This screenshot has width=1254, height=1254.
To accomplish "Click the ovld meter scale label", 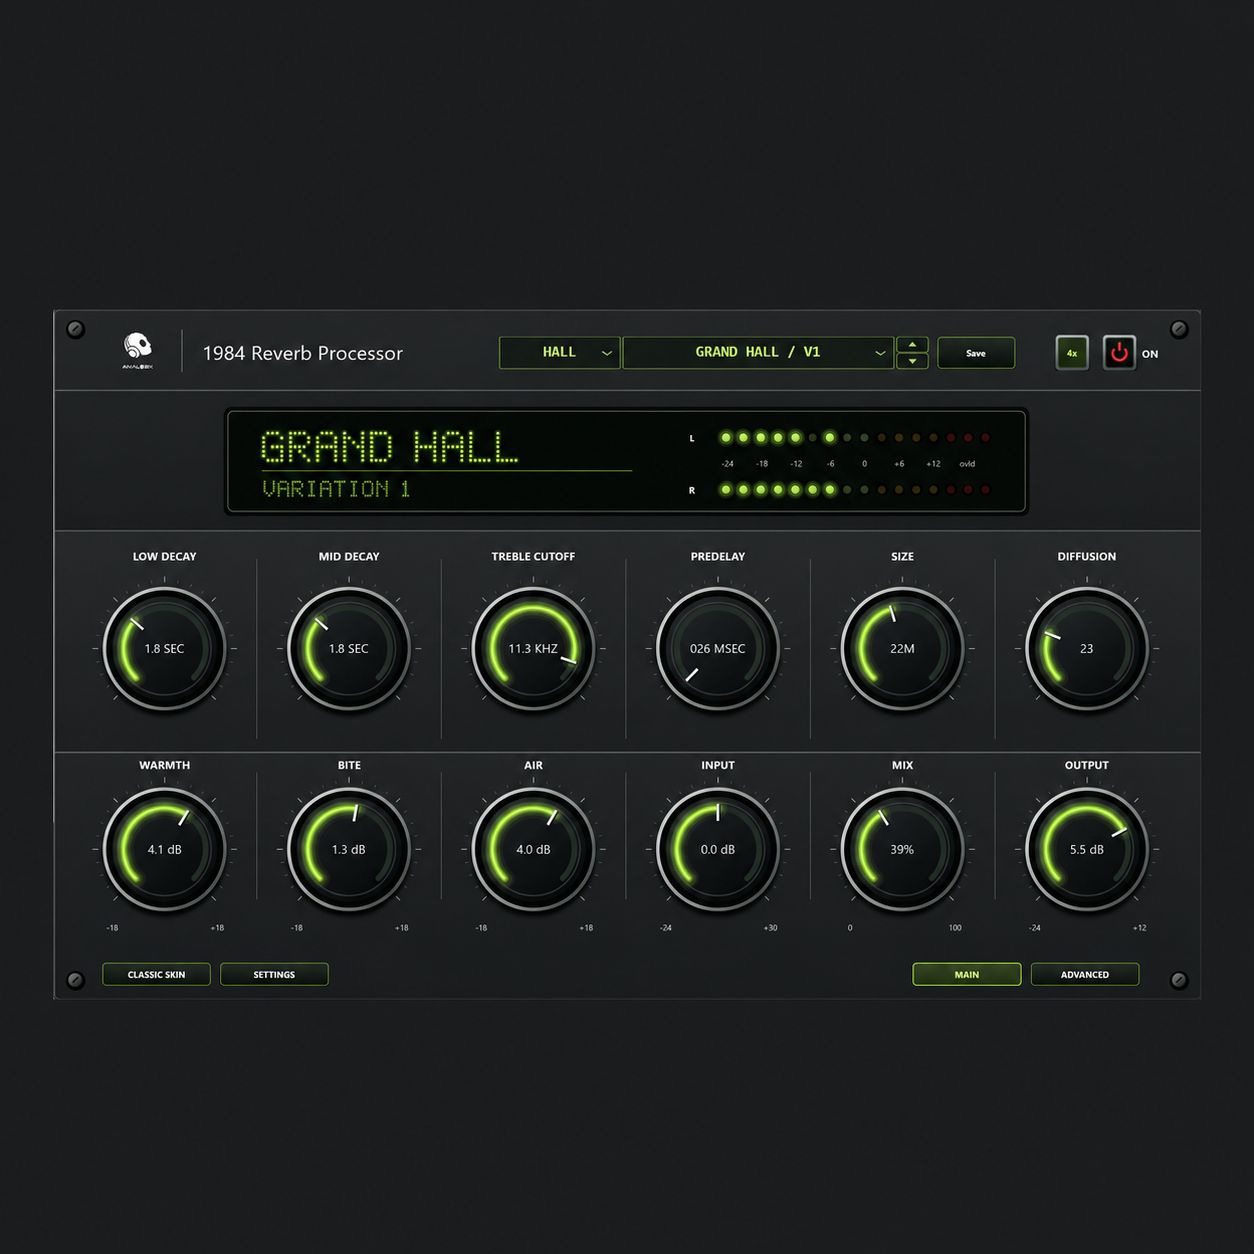I will tap(967, 464).
